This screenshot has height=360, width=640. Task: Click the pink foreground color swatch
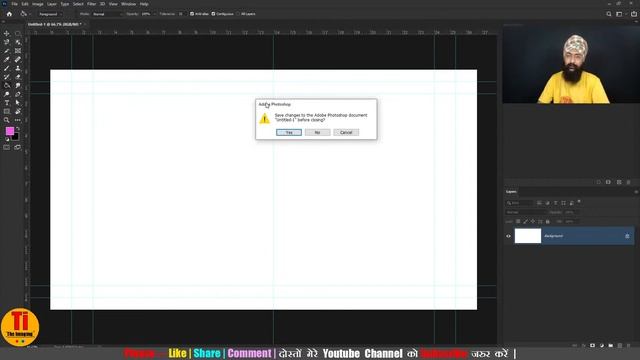(x=9, y=131)
